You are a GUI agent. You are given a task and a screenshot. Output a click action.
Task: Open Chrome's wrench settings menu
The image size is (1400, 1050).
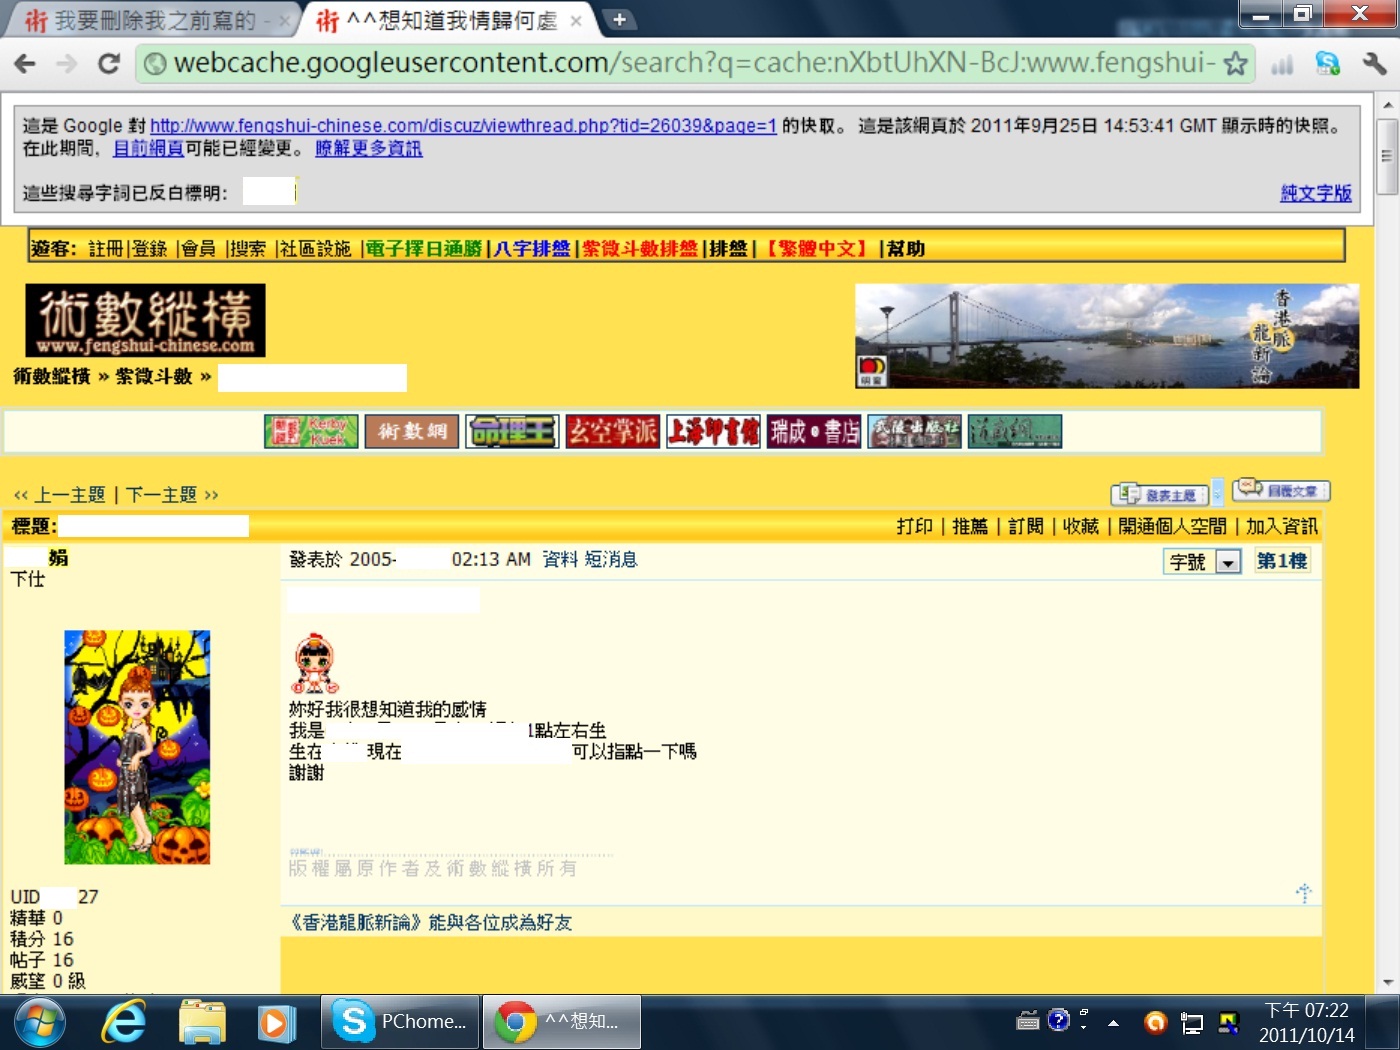click(1374, 64)
